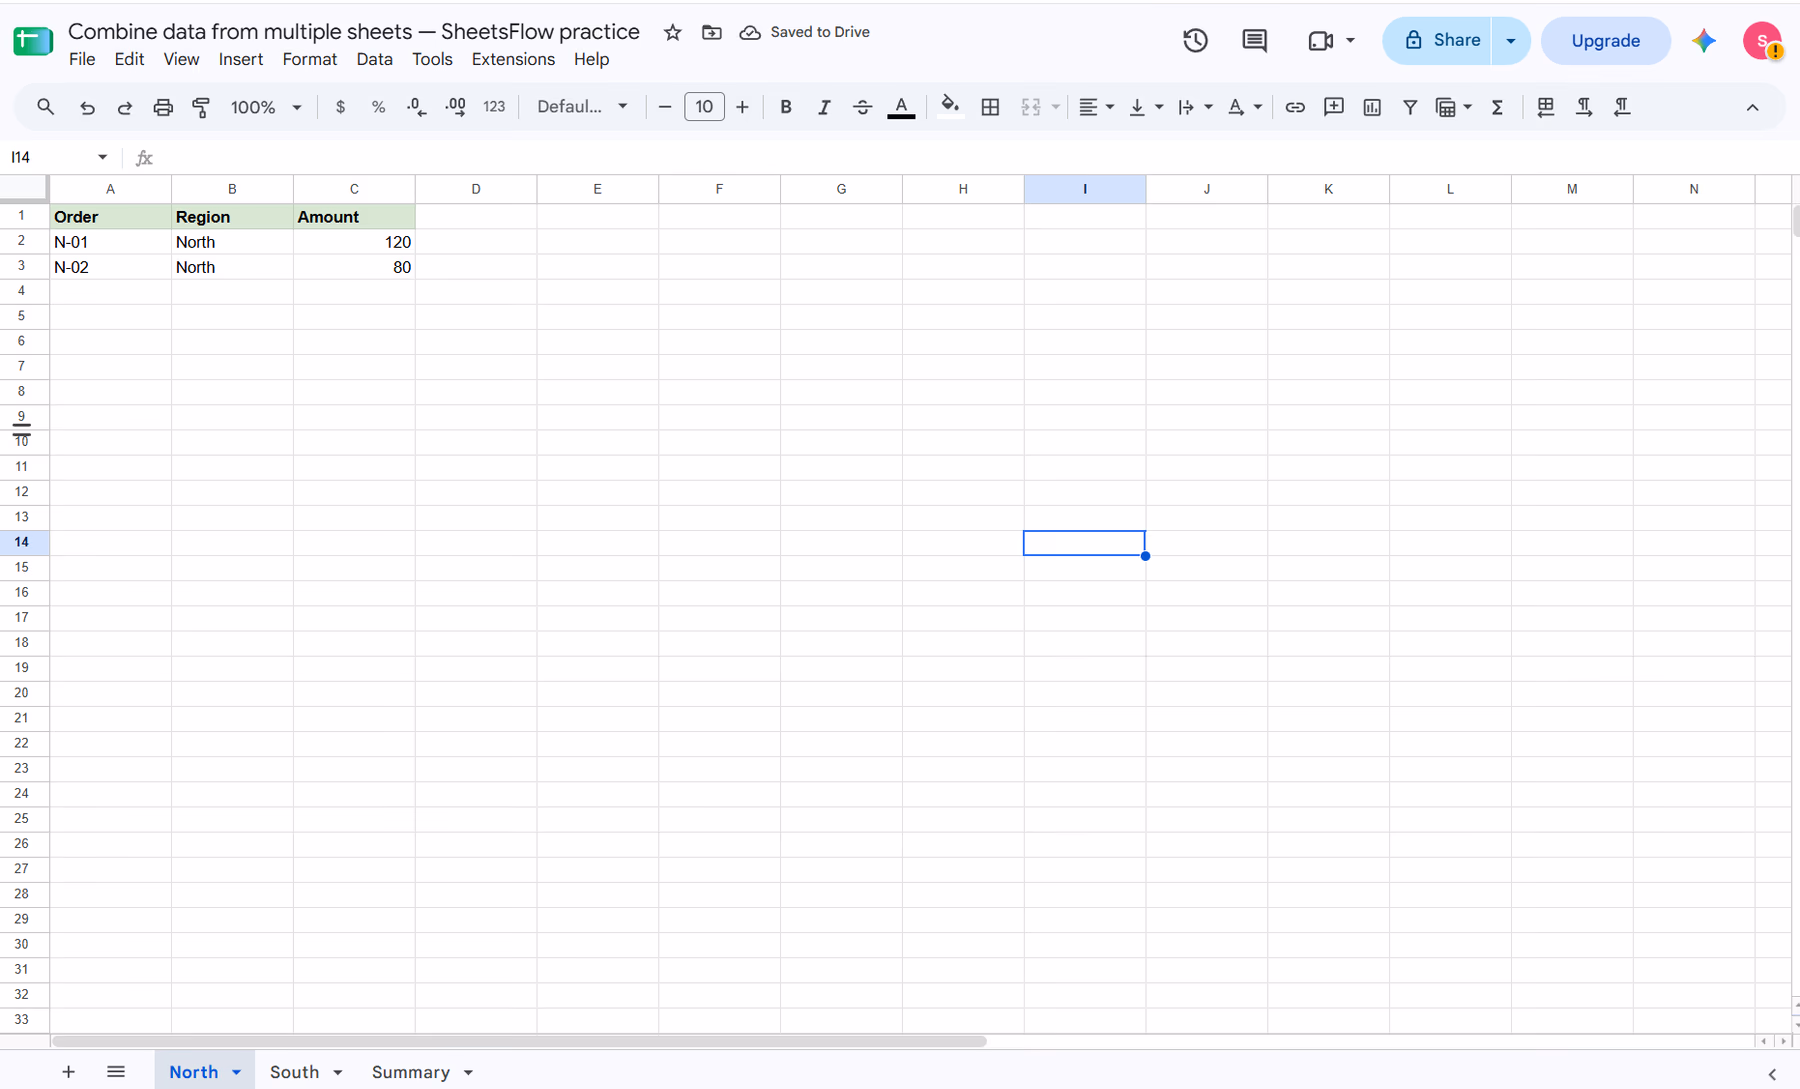Screen dimensions: 1800x1089
Task: Select the paint format roller icon
Action: (201, 107)
